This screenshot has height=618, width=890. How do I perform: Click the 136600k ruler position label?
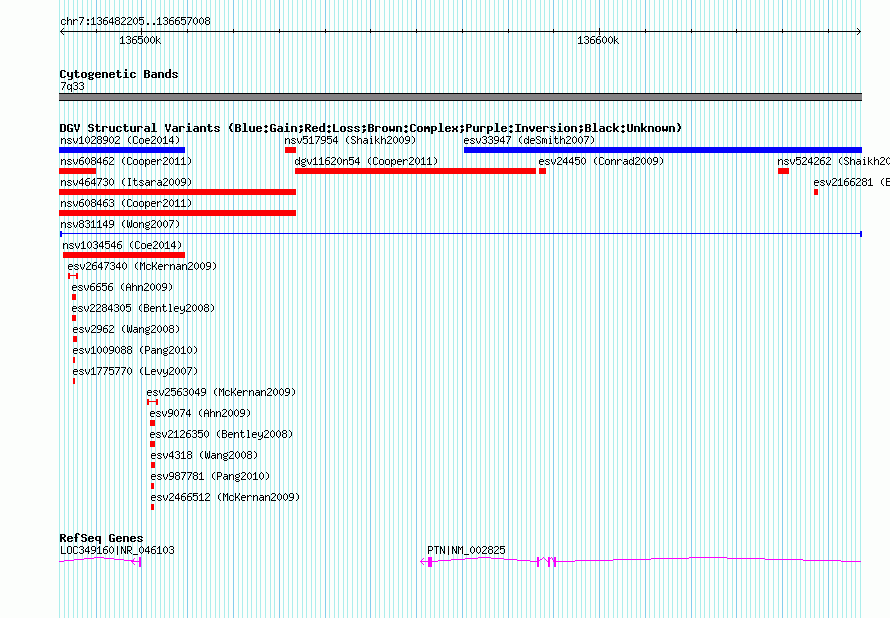tap(598, 40)
